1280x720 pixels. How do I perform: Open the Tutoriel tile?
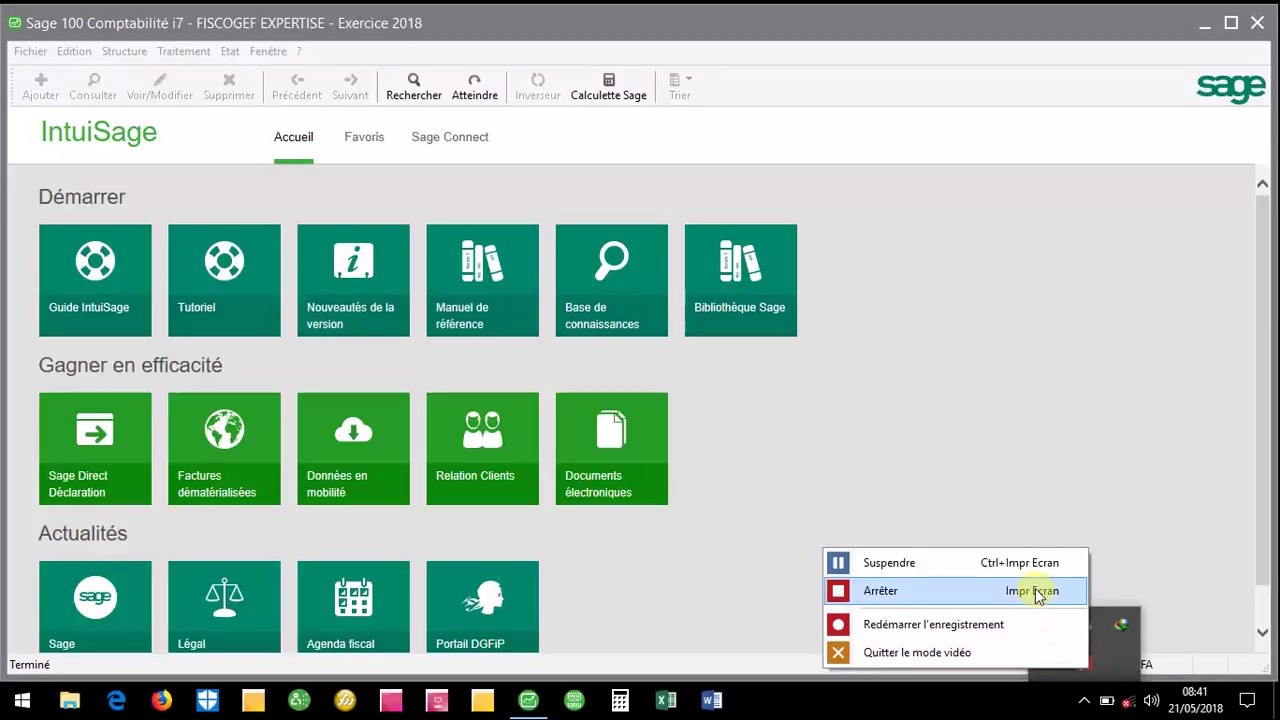(x=224, y=280)
